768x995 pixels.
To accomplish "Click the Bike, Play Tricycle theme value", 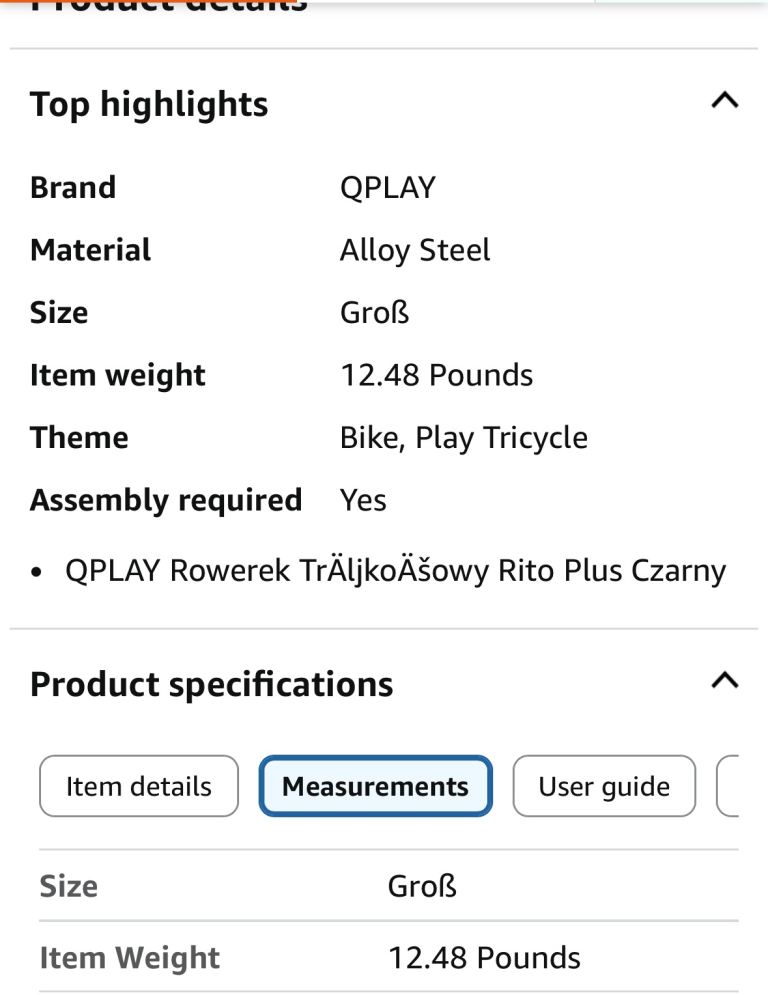I will pyautogui.click(x=463, y=438).
